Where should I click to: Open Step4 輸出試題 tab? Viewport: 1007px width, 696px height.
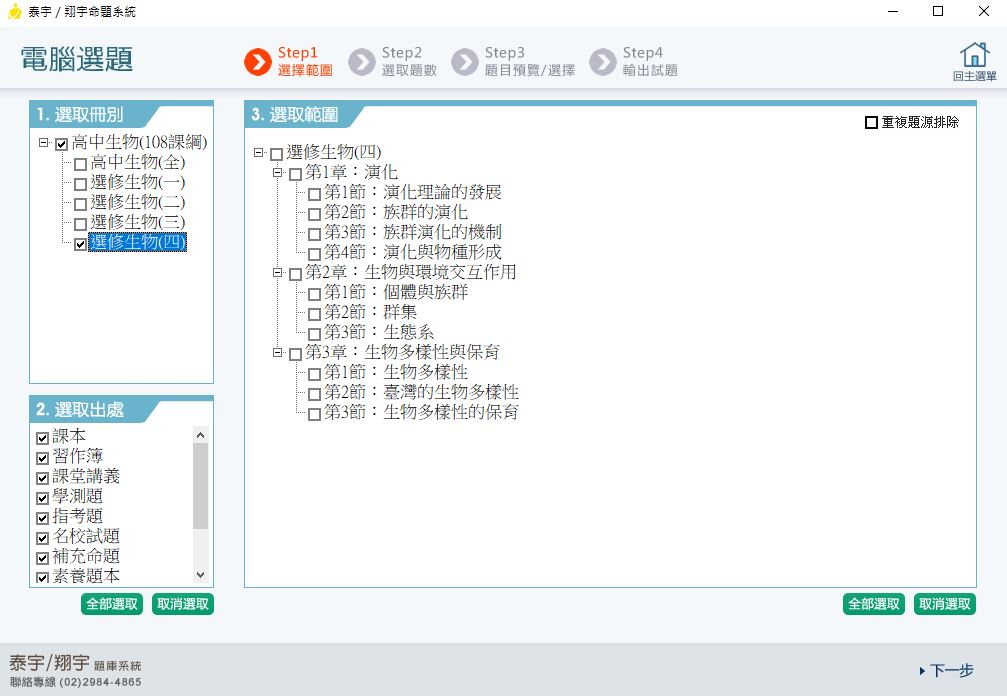tap(649, 62)
